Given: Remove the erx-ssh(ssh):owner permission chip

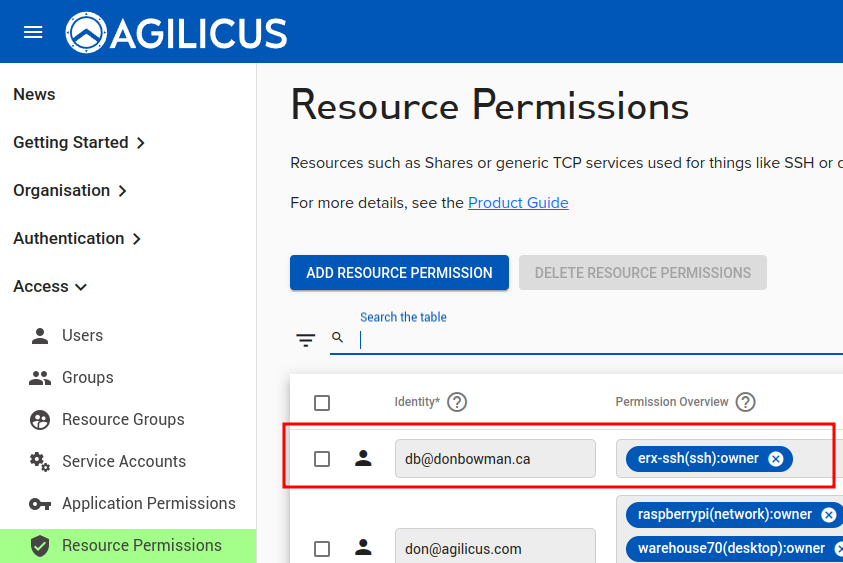Looking at the screenshot, I should 776,459.
